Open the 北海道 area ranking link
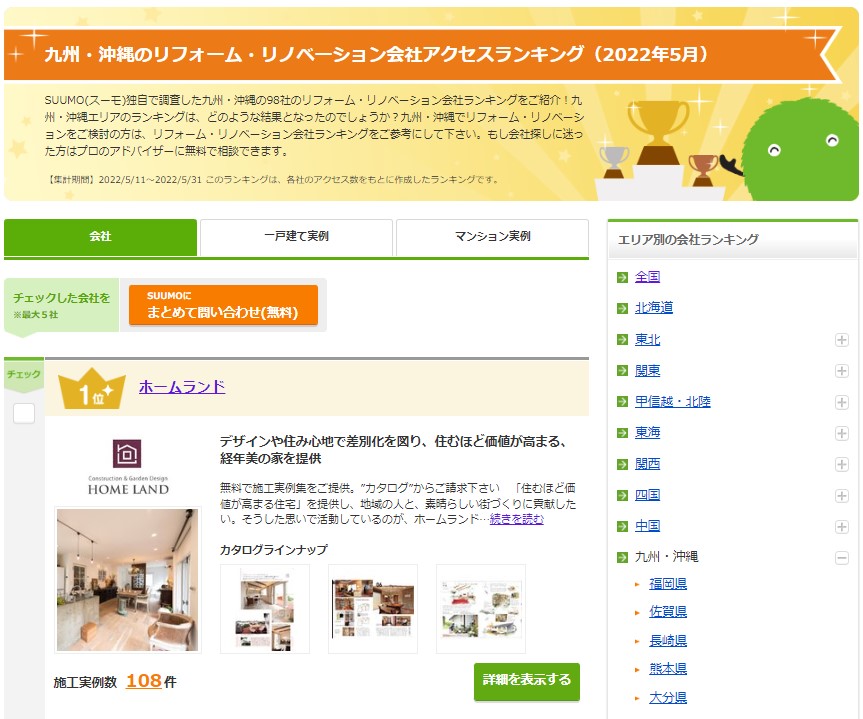The image size is (863, 719). point(654,308)
